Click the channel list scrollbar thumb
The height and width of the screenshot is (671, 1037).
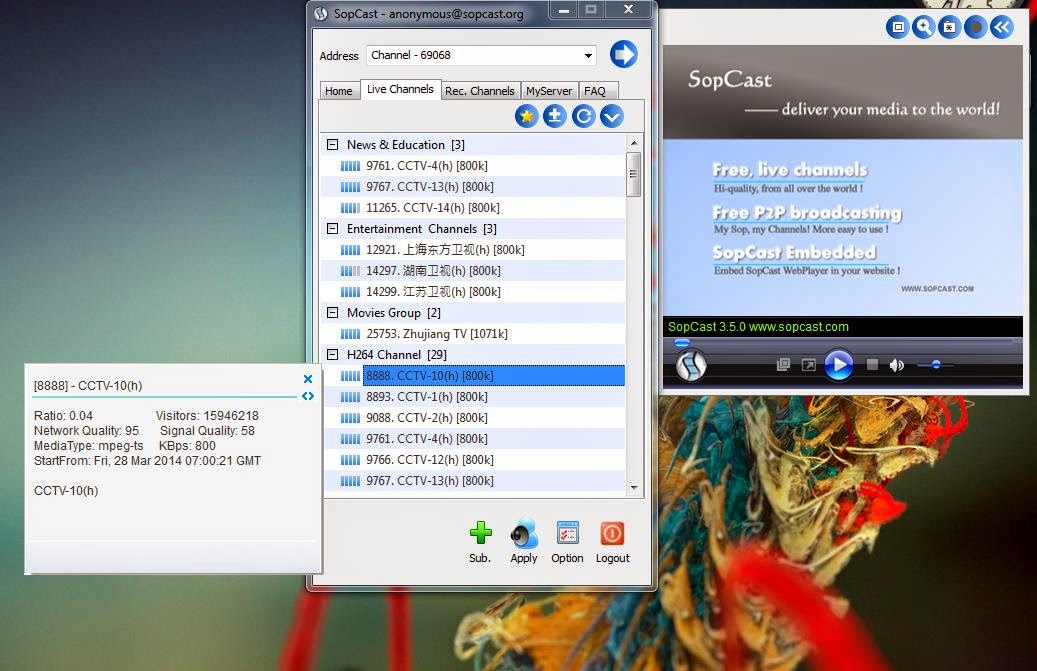633,175
